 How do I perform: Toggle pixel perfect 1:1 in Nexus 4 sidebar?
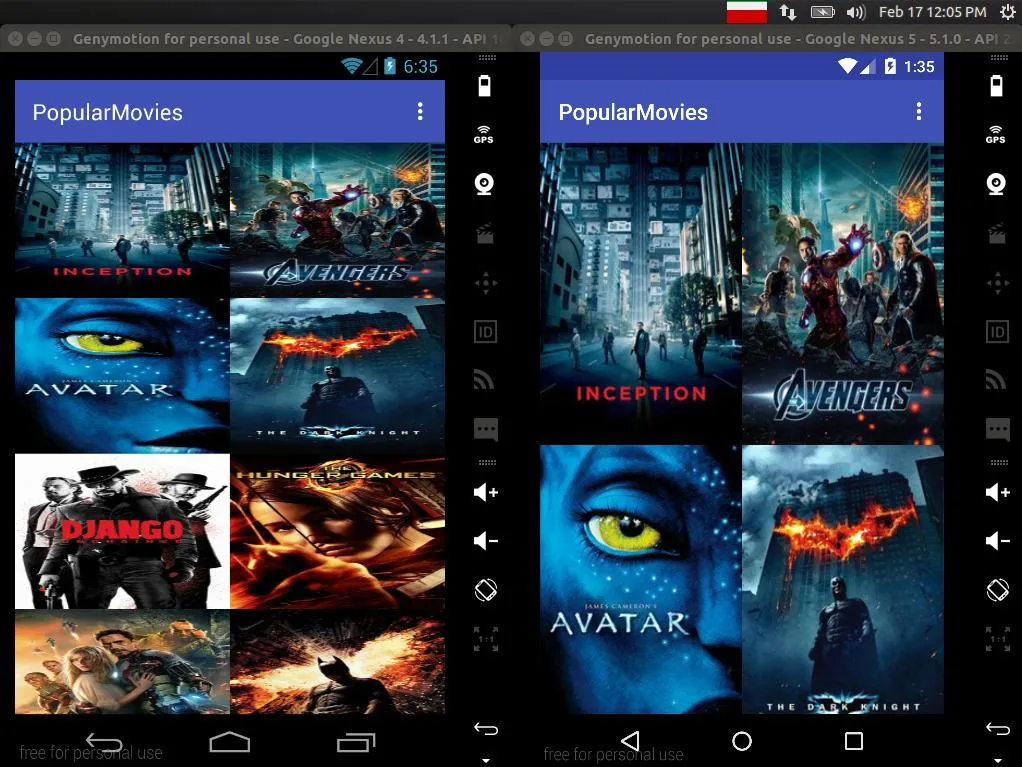[x=486, y=639]
